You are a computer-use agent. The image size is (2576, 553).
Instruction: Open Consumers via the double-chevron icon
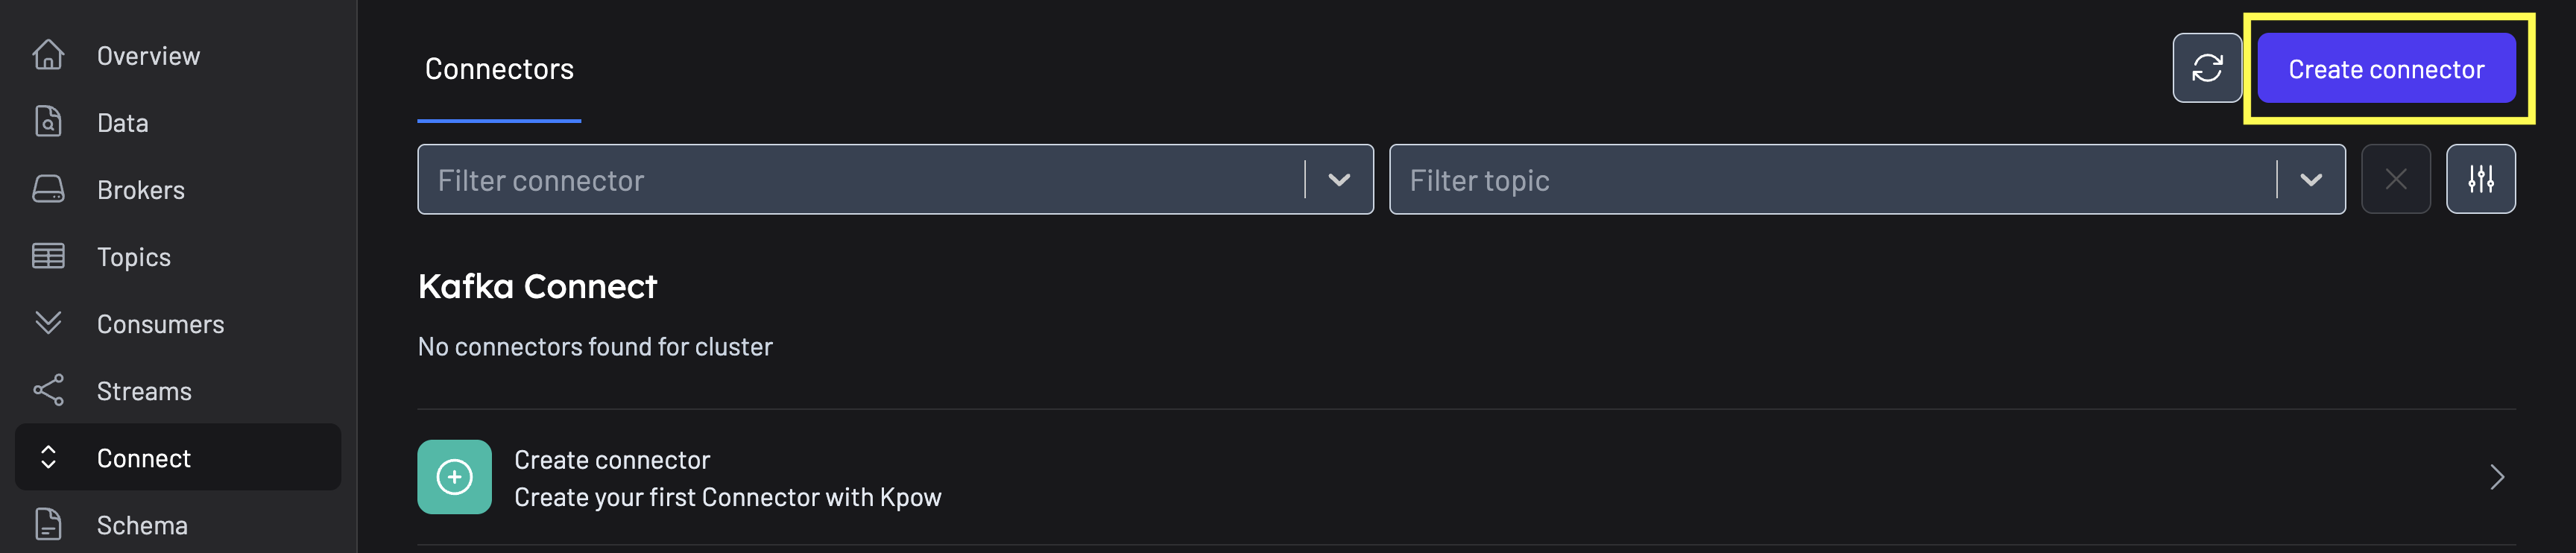tap(47, 323)
